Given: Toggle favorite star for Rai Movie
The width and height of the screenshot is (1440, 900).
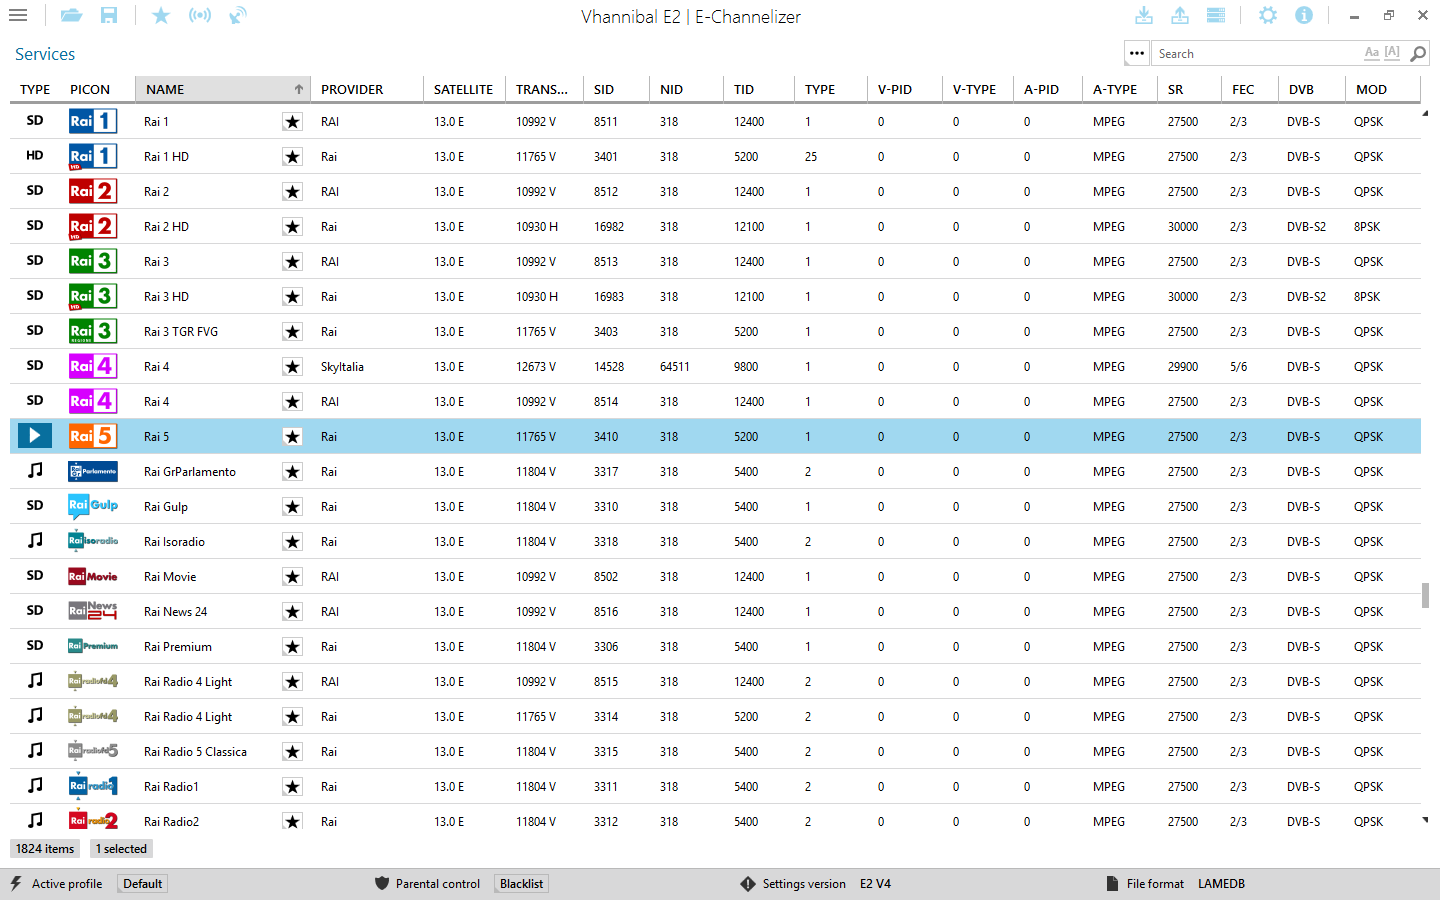Looking at the screenshot, I should (292, 577).
